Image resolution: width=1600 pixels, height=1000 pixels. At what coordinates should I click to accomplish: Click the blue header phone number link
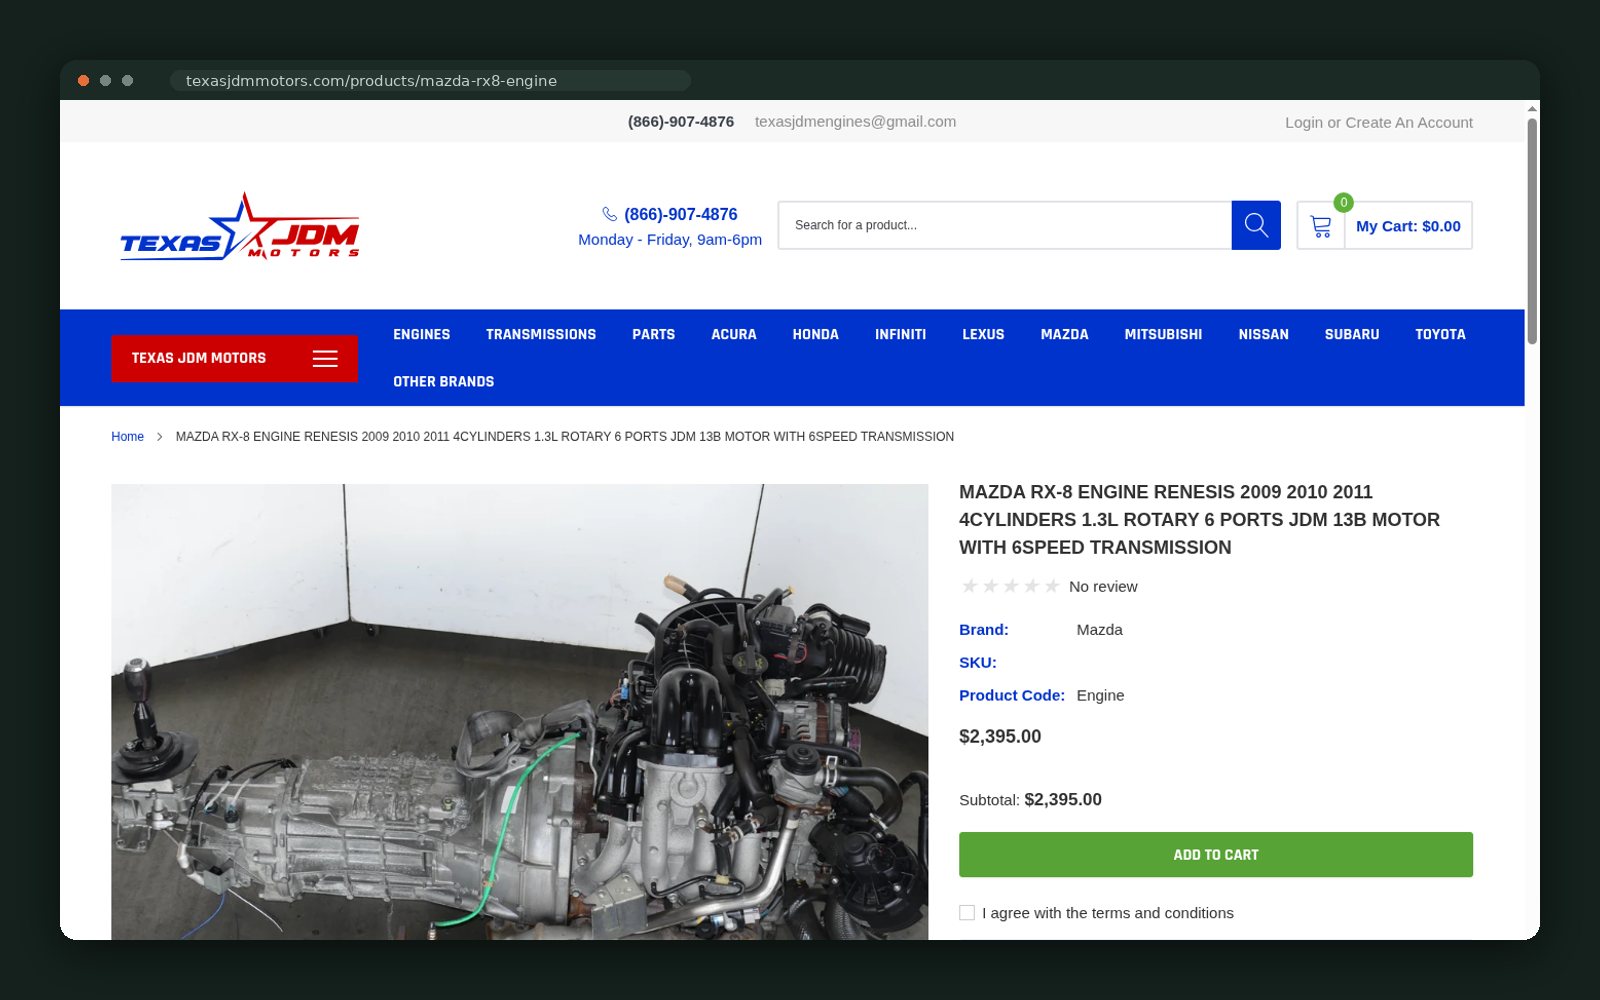coord(681,214)
